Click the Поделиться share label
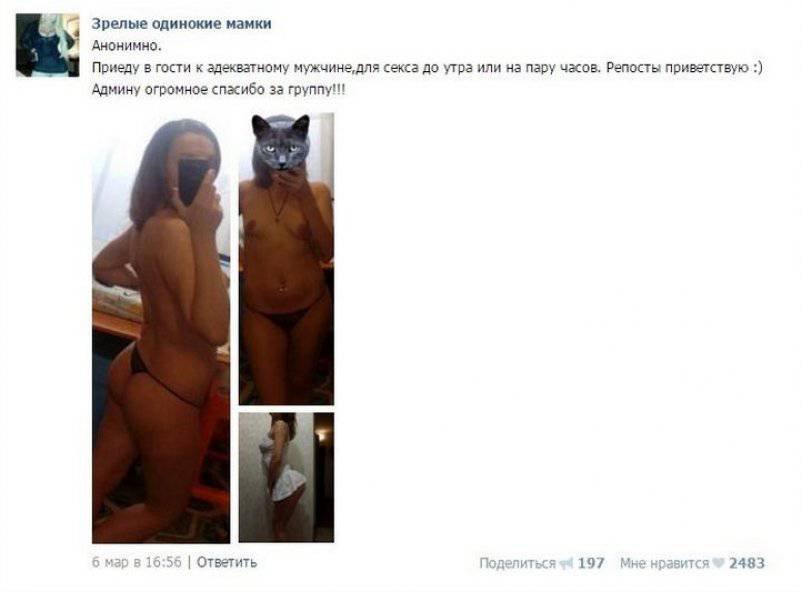 pos(517,563)
